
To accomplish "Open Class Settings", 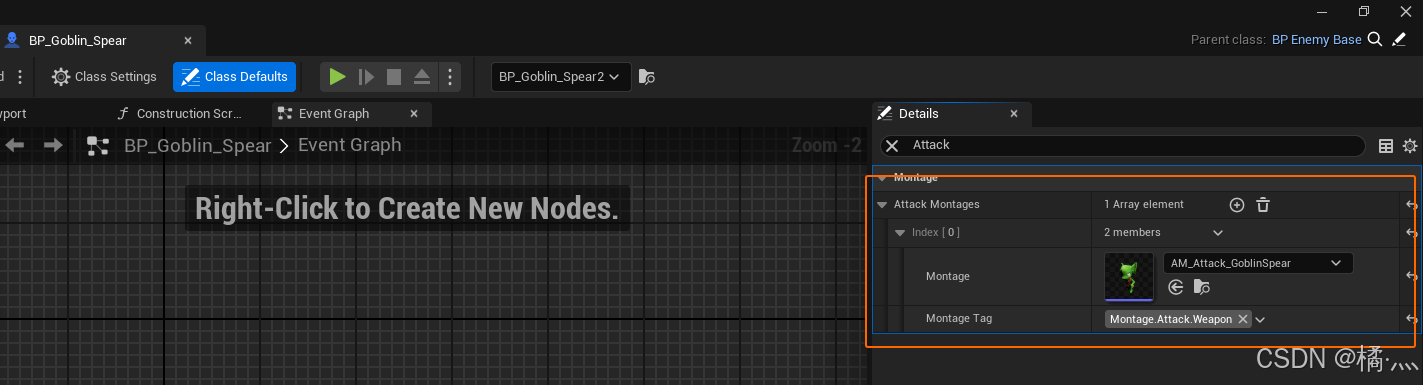I will click(104, 77).
